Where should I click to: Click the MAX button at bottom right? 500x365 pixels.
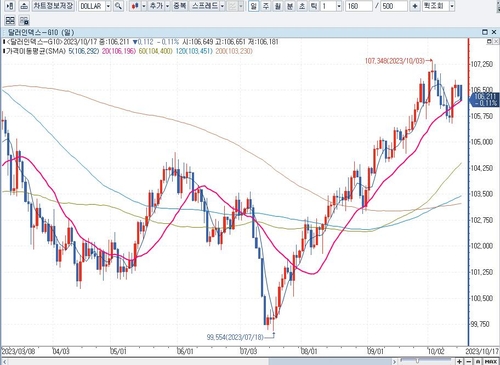click(x=491, y=361)
